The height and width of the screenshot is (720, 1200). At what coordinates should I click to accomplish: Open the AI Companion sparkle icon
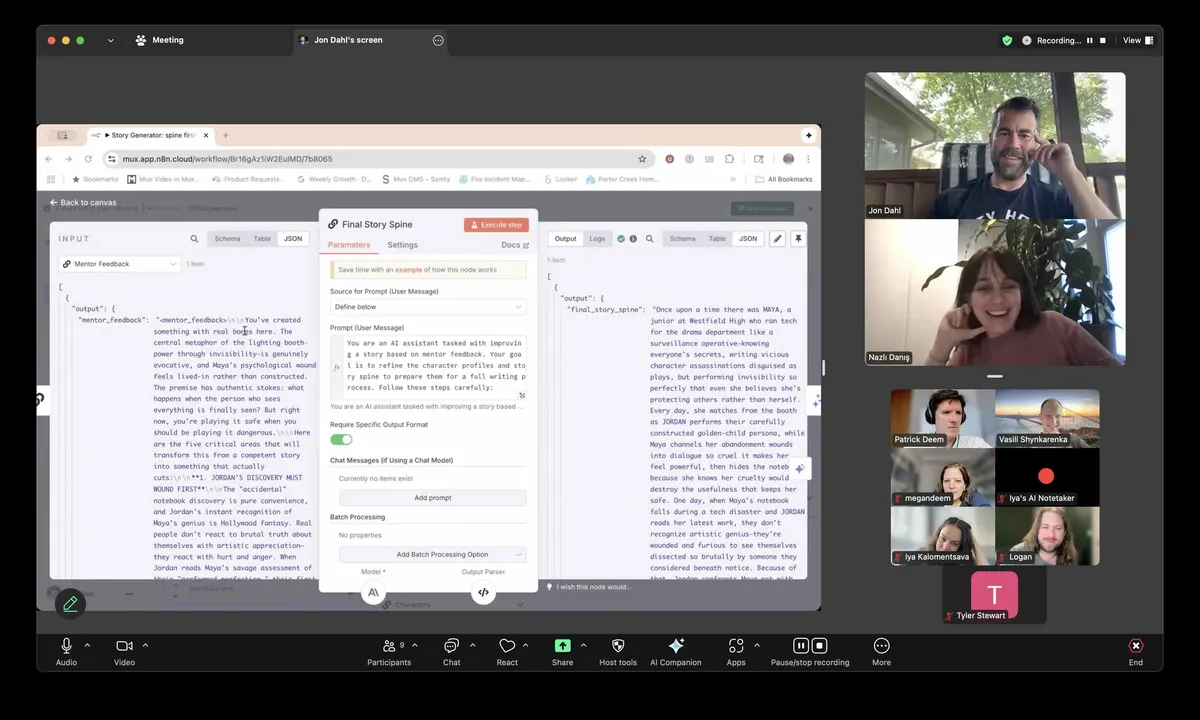pyautogui.click(x=676, y=646)
